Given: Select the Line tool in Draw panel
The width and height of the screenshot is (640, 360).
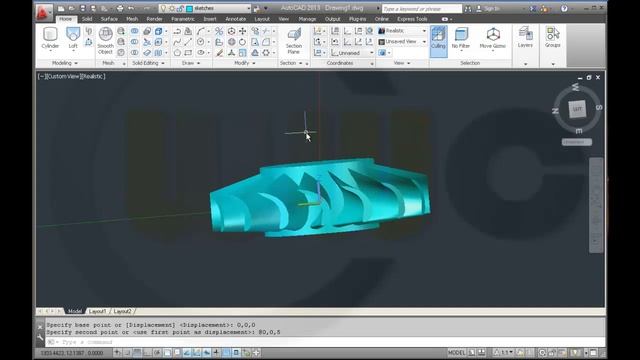Looking at the screenshot, I should [188, 42].
